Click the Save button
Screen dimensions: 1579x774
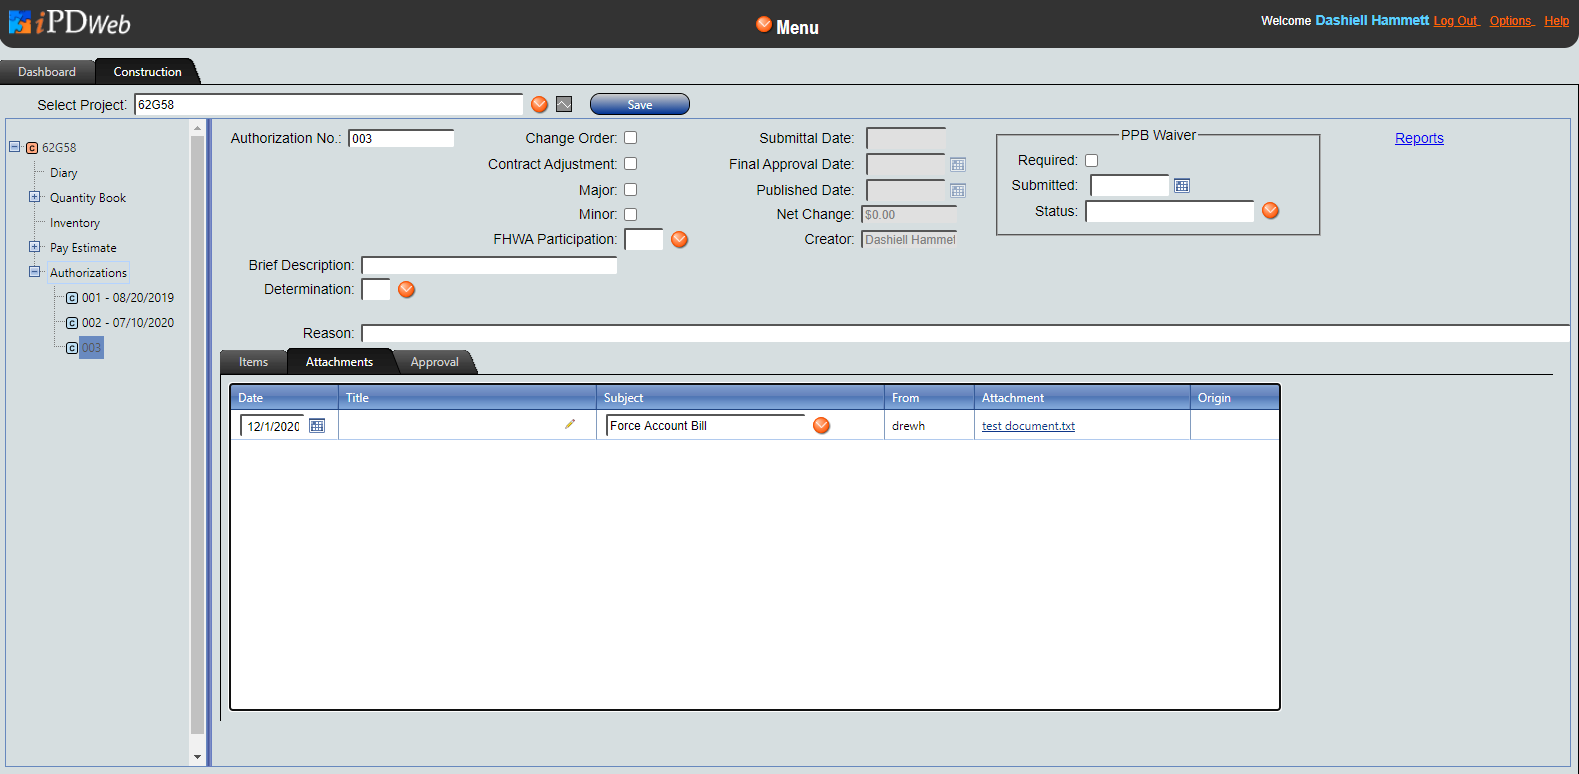640,105
